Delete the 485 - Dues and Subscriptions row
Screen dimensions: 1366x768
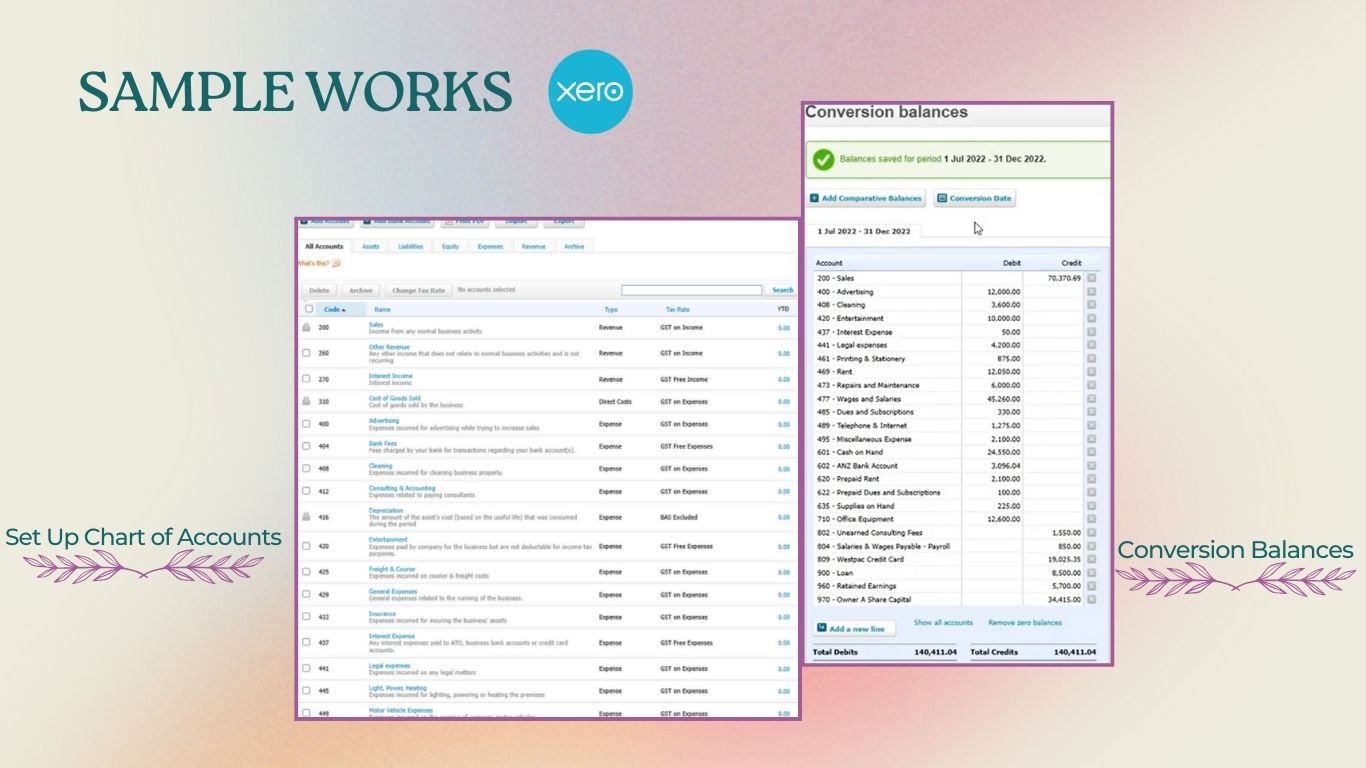point(1092,412)
